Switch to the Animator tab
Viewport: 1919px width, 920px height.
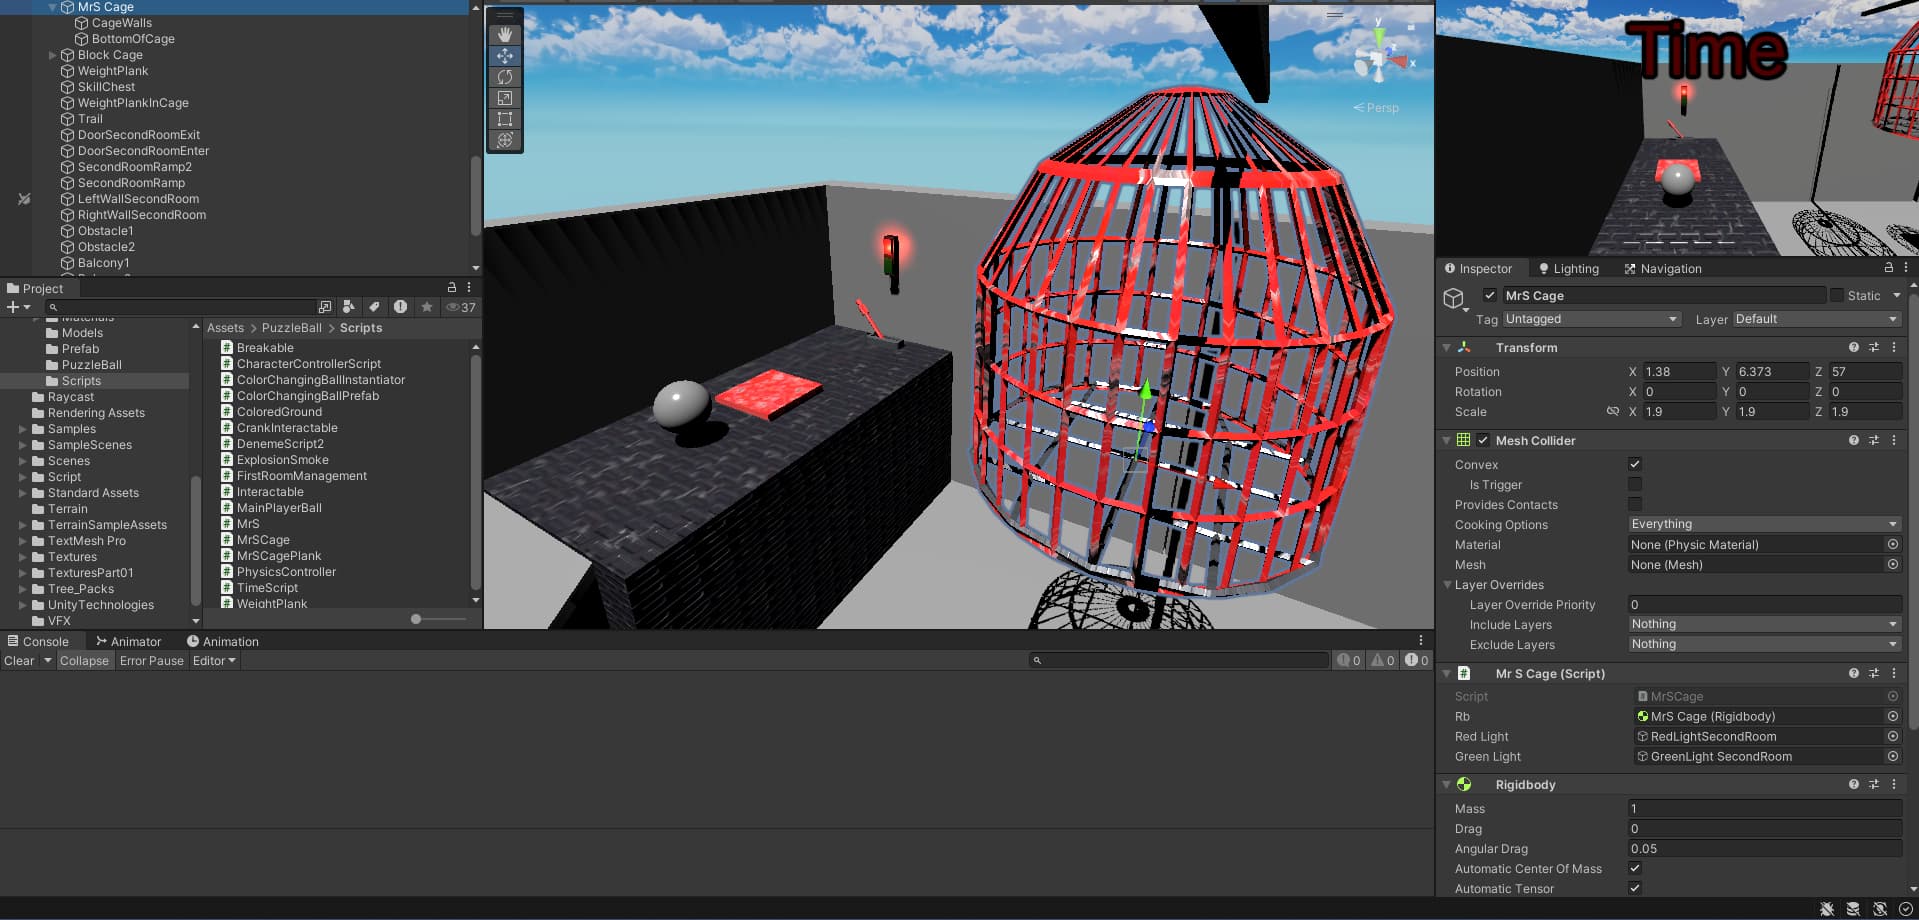[x=130, y=641]
